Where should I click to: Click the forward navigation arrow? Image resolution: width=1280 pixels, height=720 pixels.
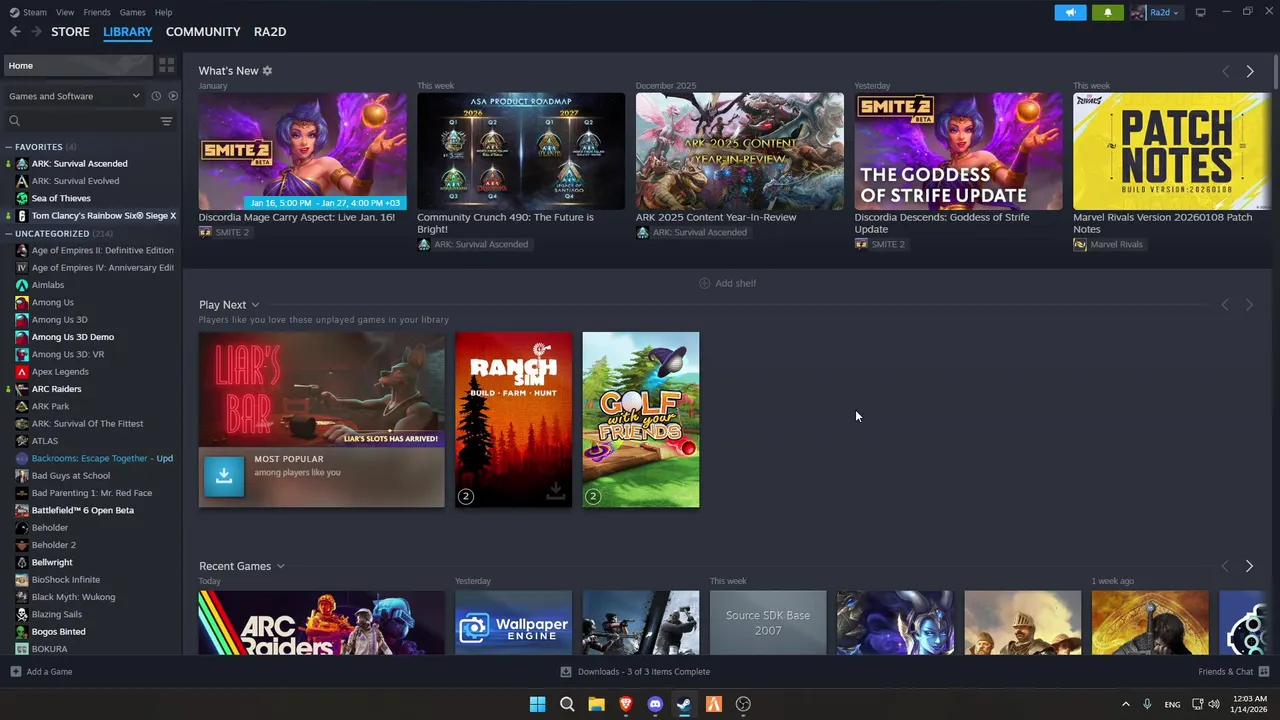36,32
